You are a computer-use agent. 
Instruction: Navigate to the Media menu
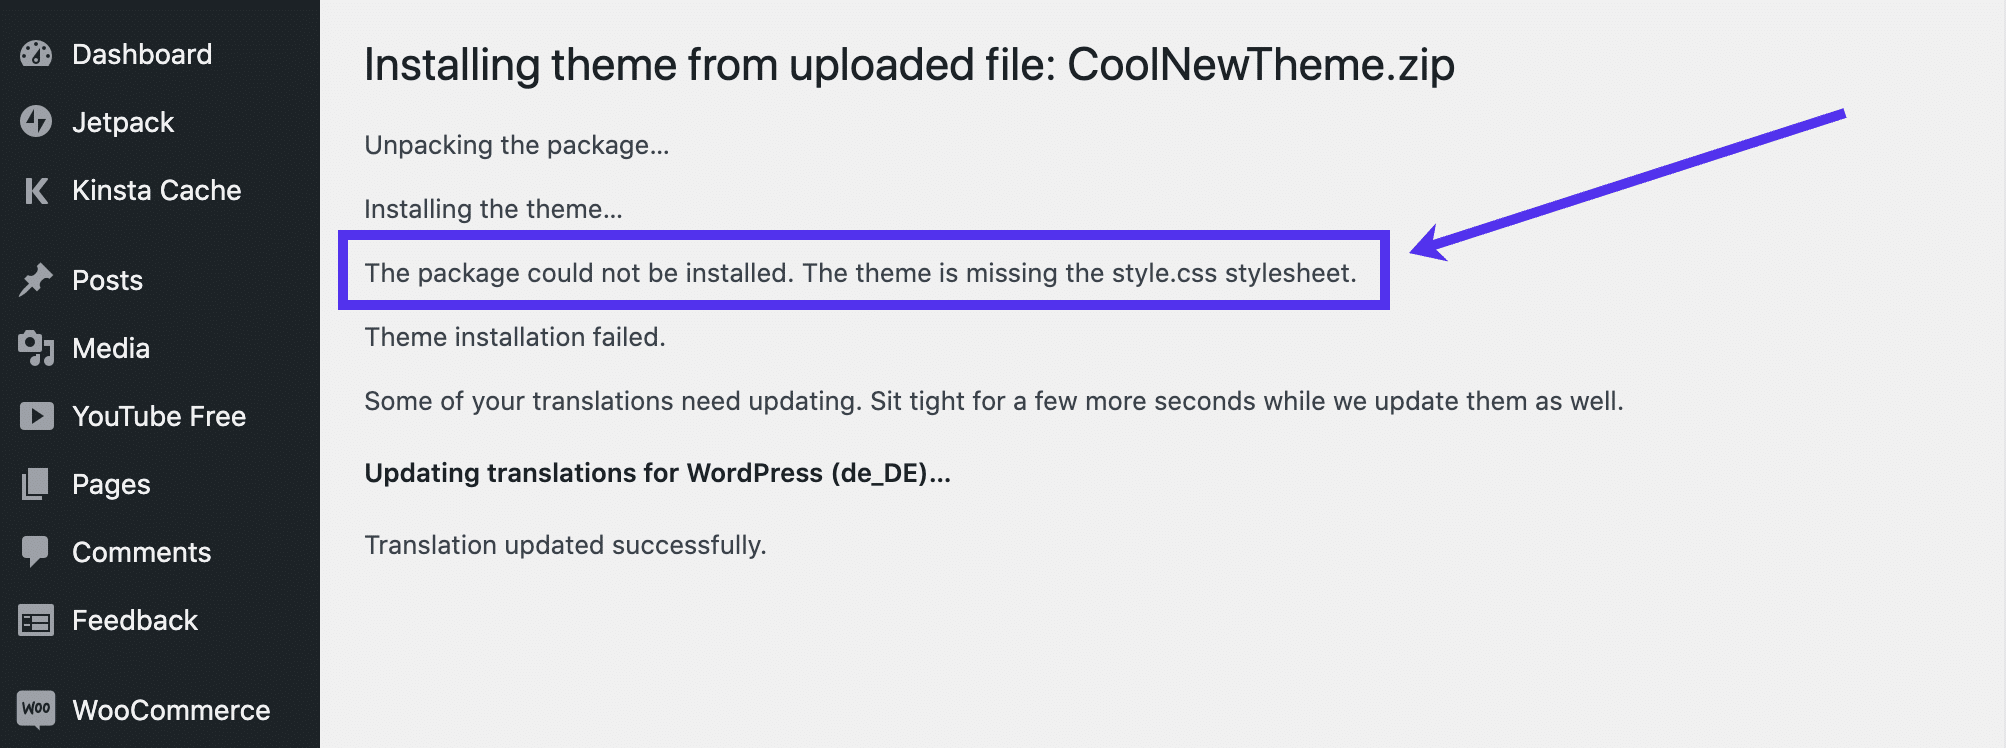pyautogui.click(x=111, y=348)
